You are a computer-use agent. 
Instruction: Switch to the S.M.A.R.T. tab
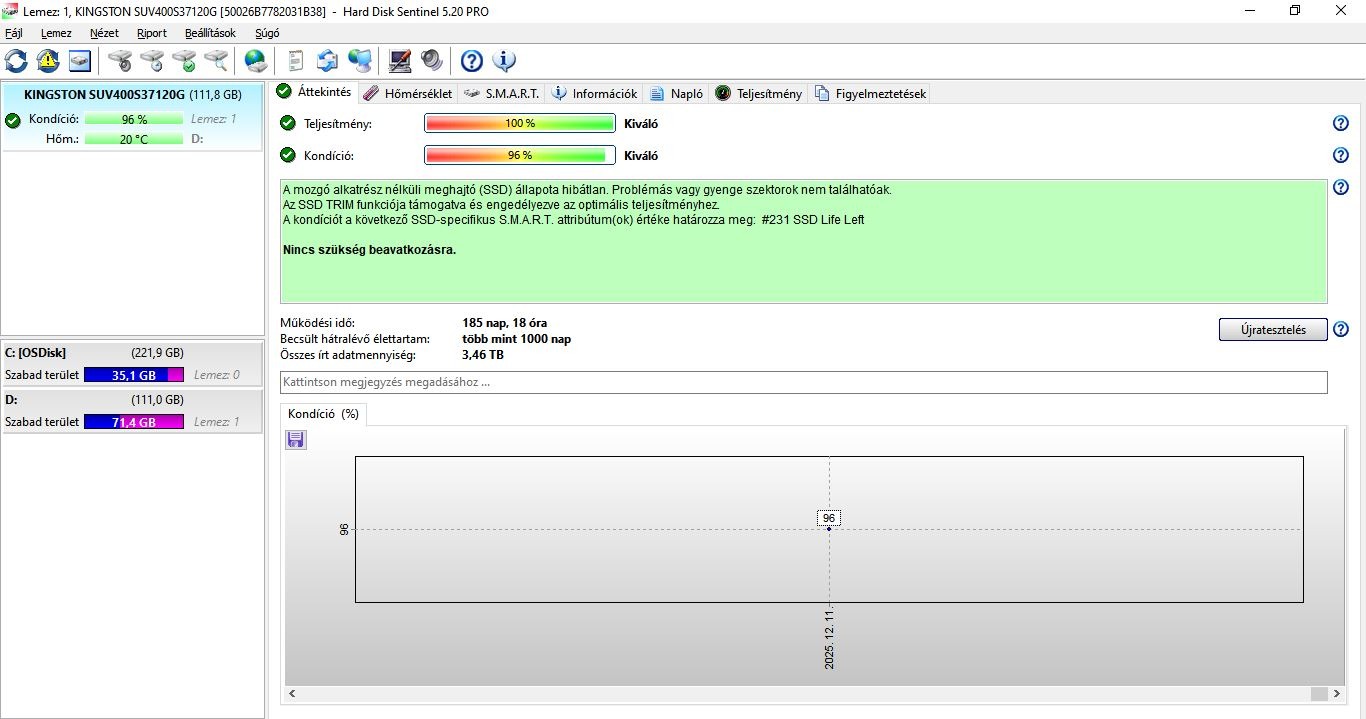(x=504, y=93)
